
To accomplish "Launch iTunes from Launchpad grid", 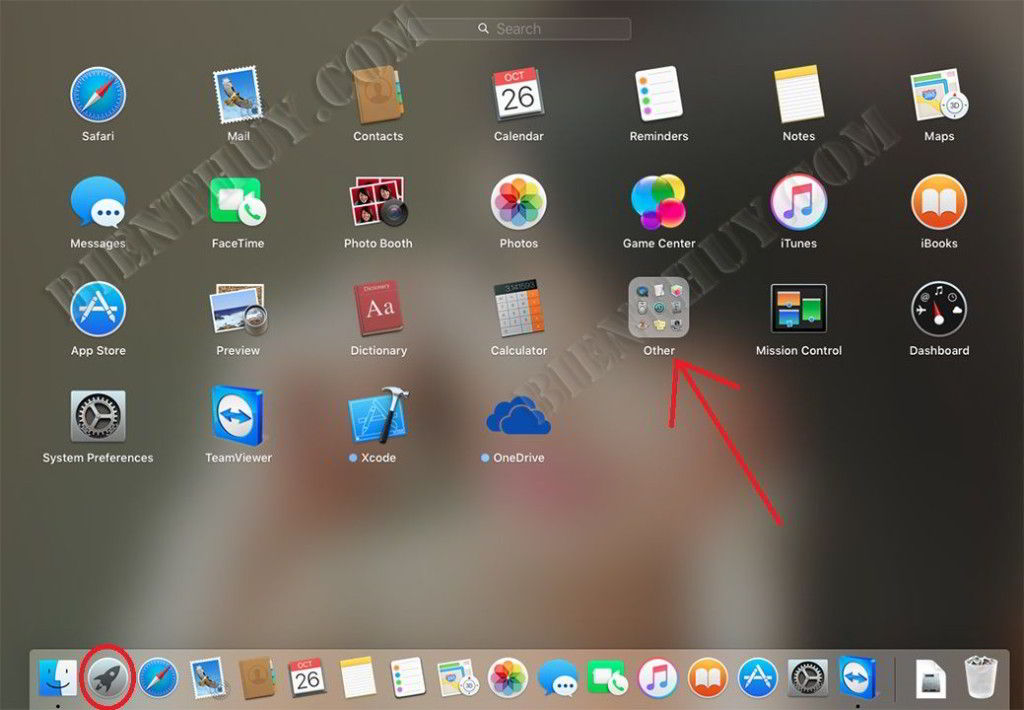I will pos(799,202).
